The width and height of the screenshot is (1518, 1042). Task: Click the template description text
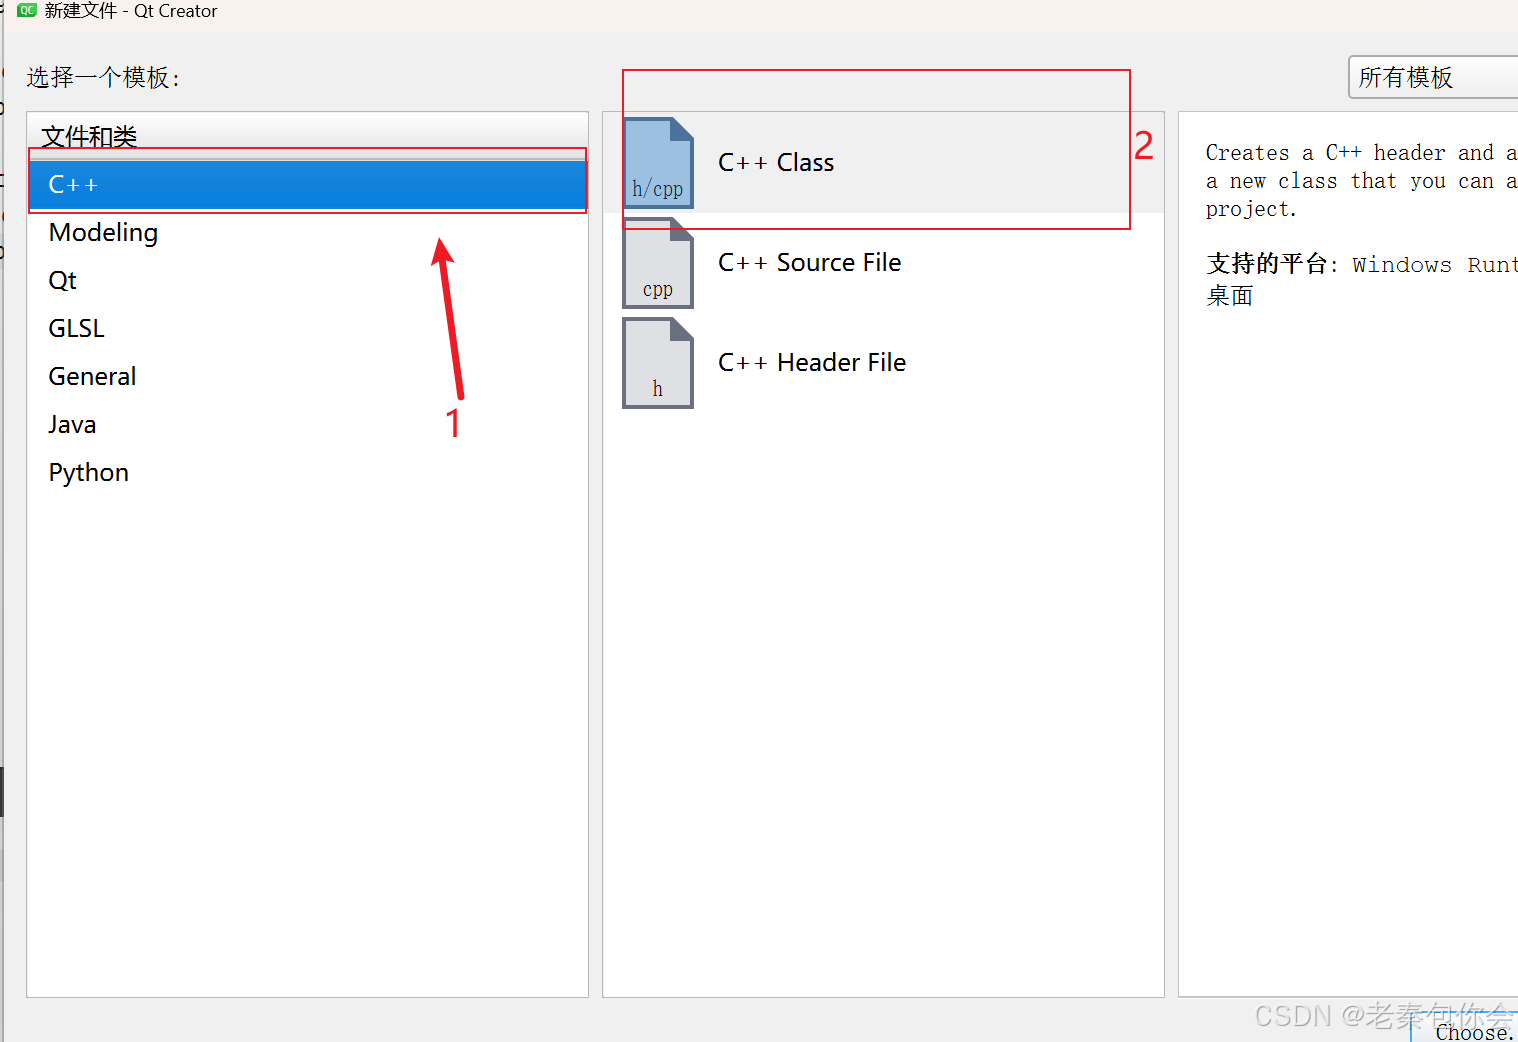(1361, 181)
